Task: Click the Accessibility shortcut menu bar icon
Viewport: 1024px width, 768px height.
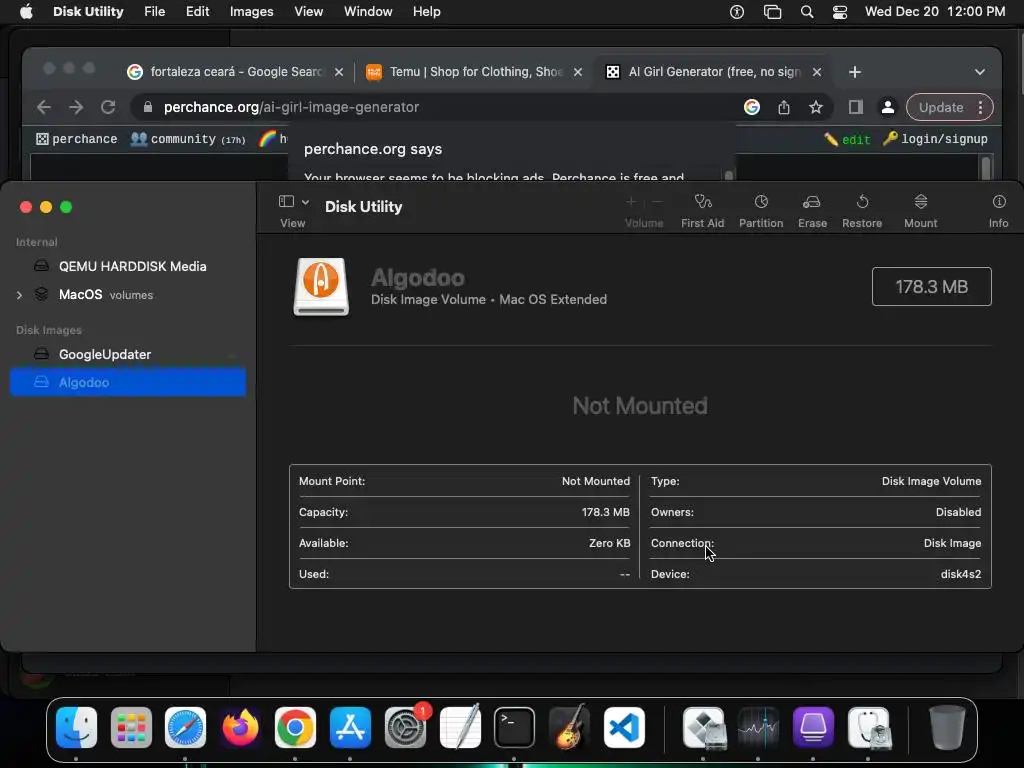Action: pyautogui.click(x=737, y=12)
